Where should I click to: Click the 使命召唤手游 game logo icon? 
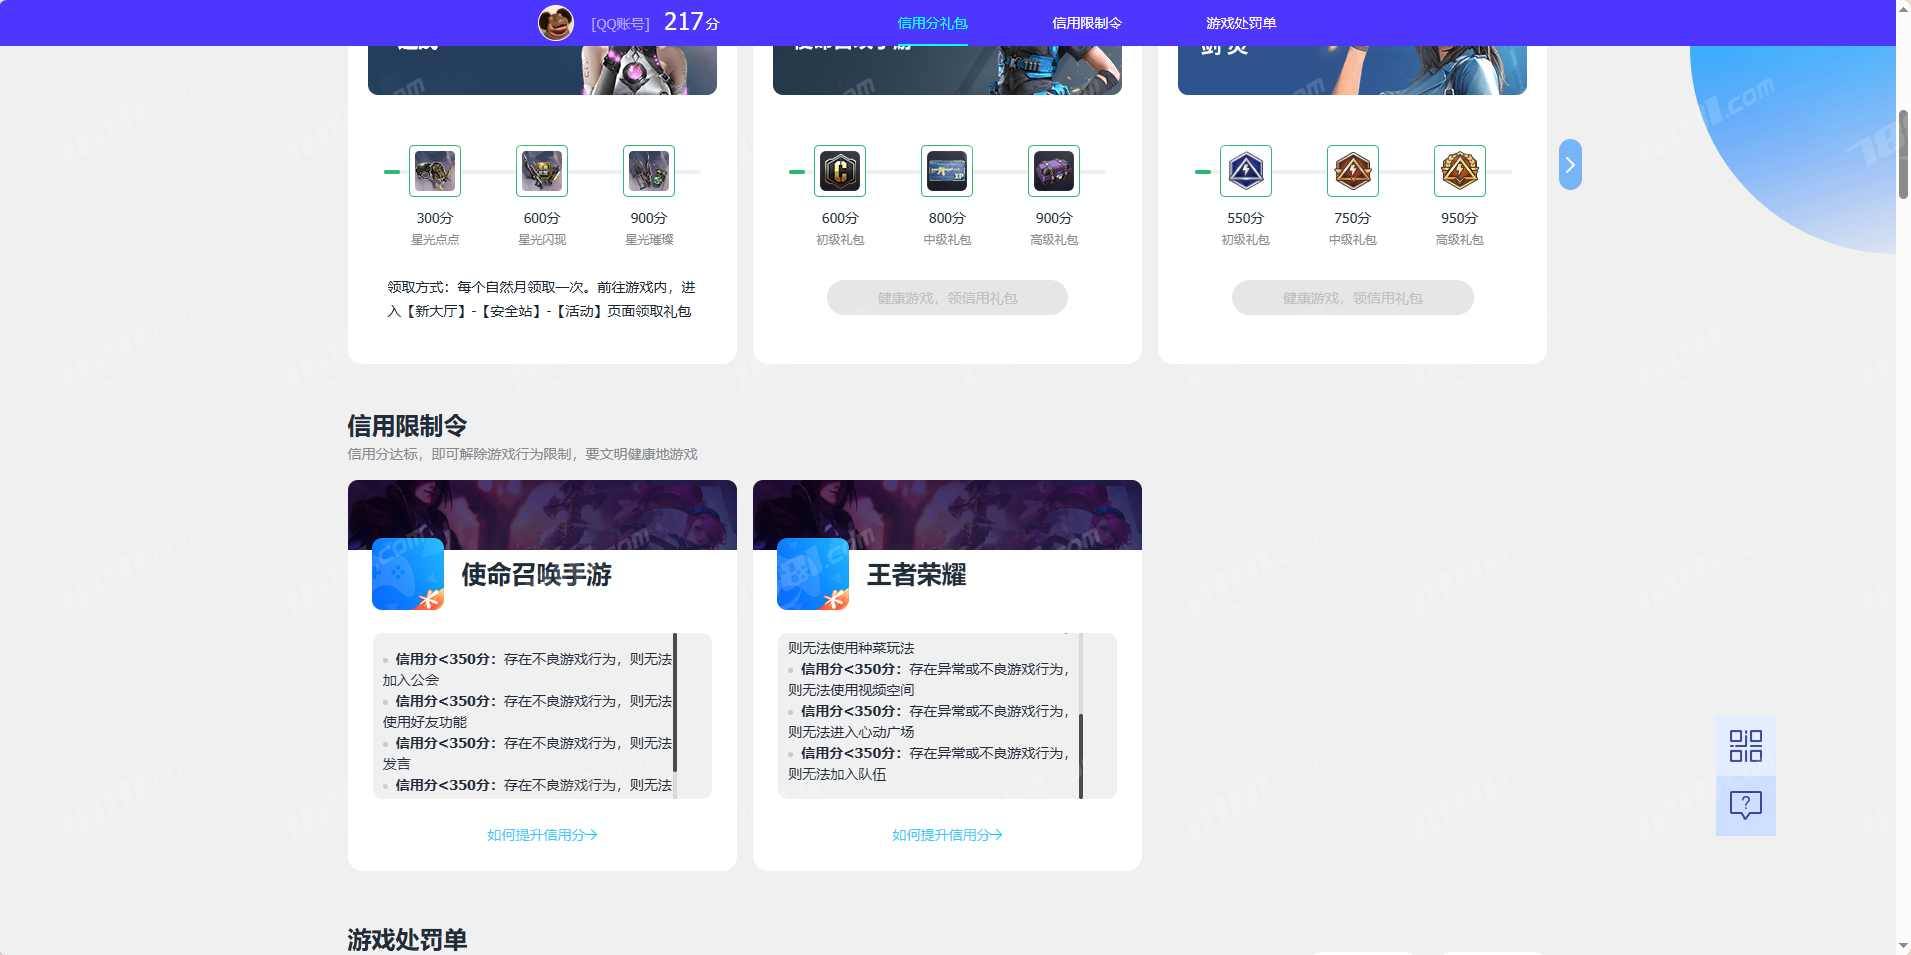tap(408, 574)
